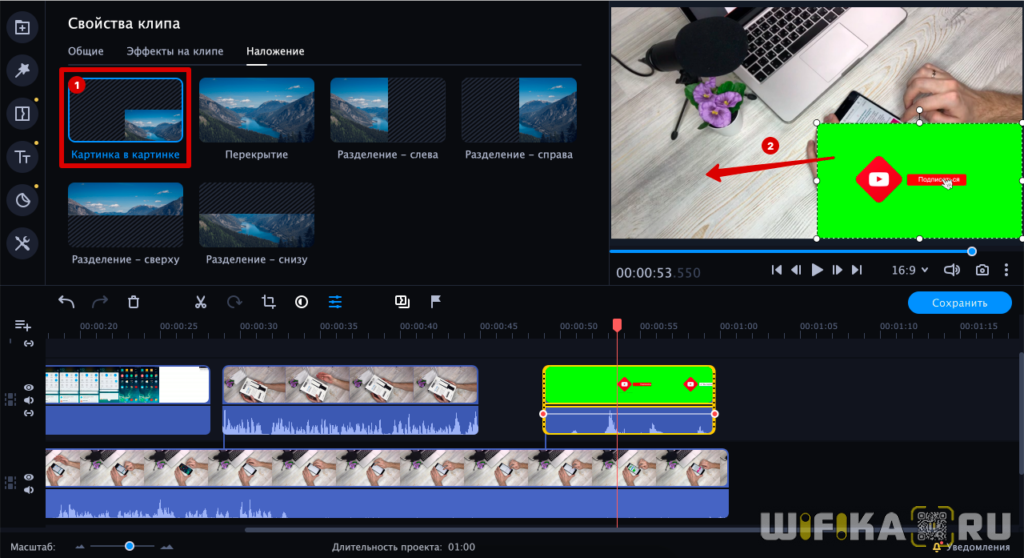Viewport: 1024px width, 558px height.
Task: Open the Эффекты на клипе tab
Action: coord(175,51)
